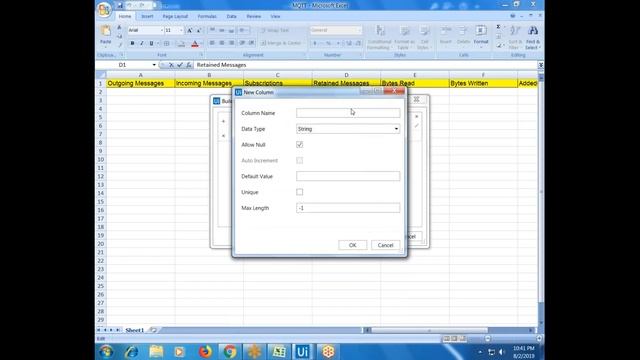Toggle Underline formatting in ribbon
Image resolution: width=640 pixels, height=360 pixels.
[x=151, y=43]
